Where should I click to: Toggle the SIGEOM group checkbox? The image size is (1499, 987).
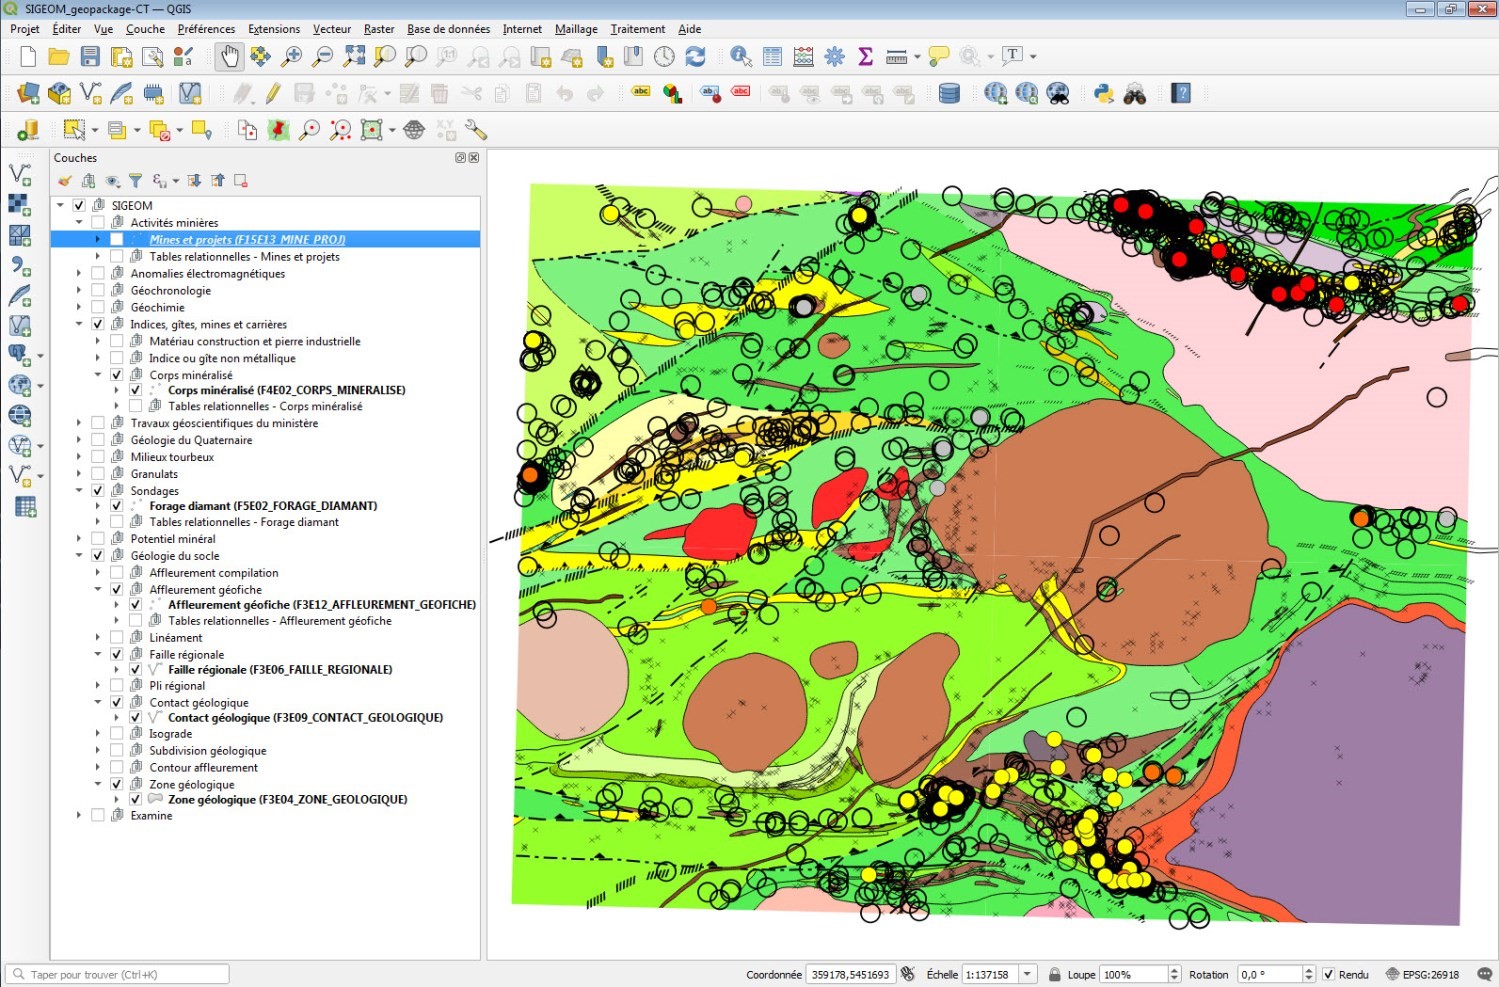tap(79, 205)
